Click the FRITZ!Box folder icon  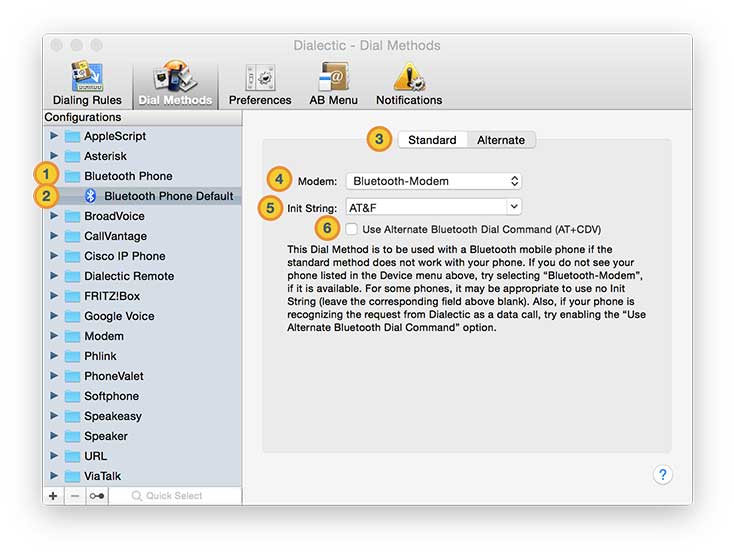pyautogui.click(x=72, y=296)
